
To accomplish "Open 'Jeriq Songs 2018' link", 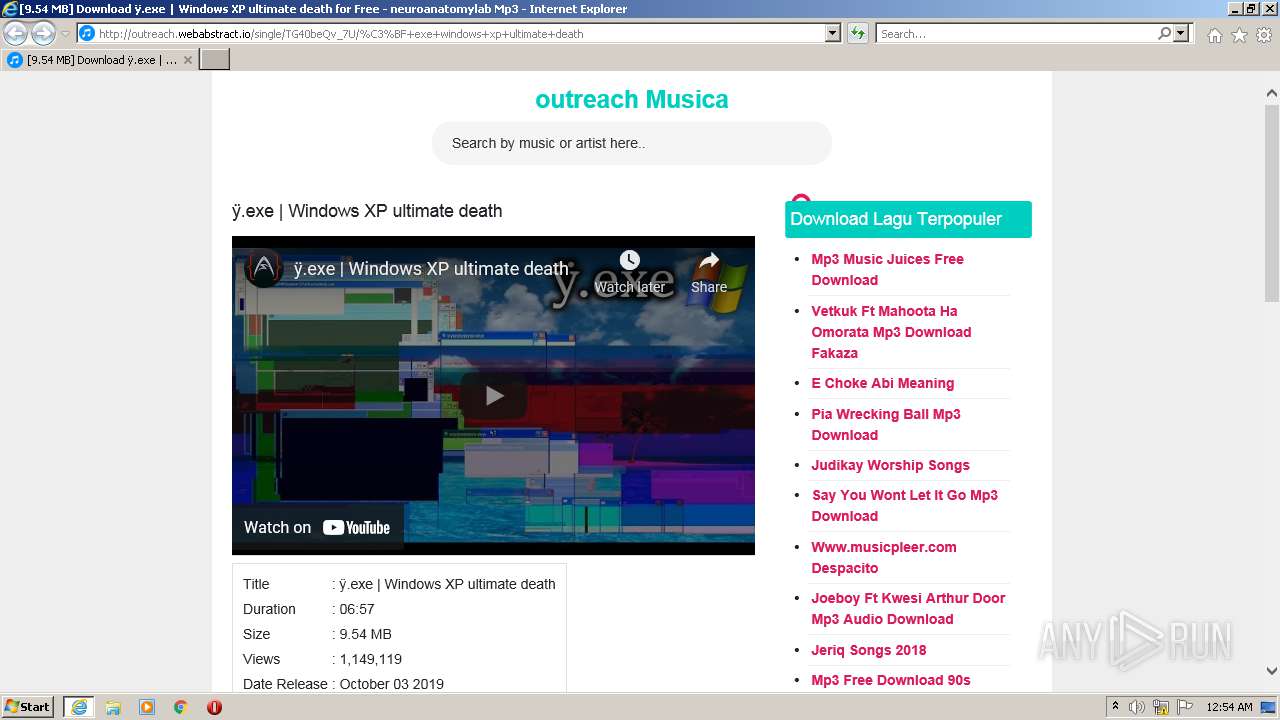I will (x=869, y=650).
